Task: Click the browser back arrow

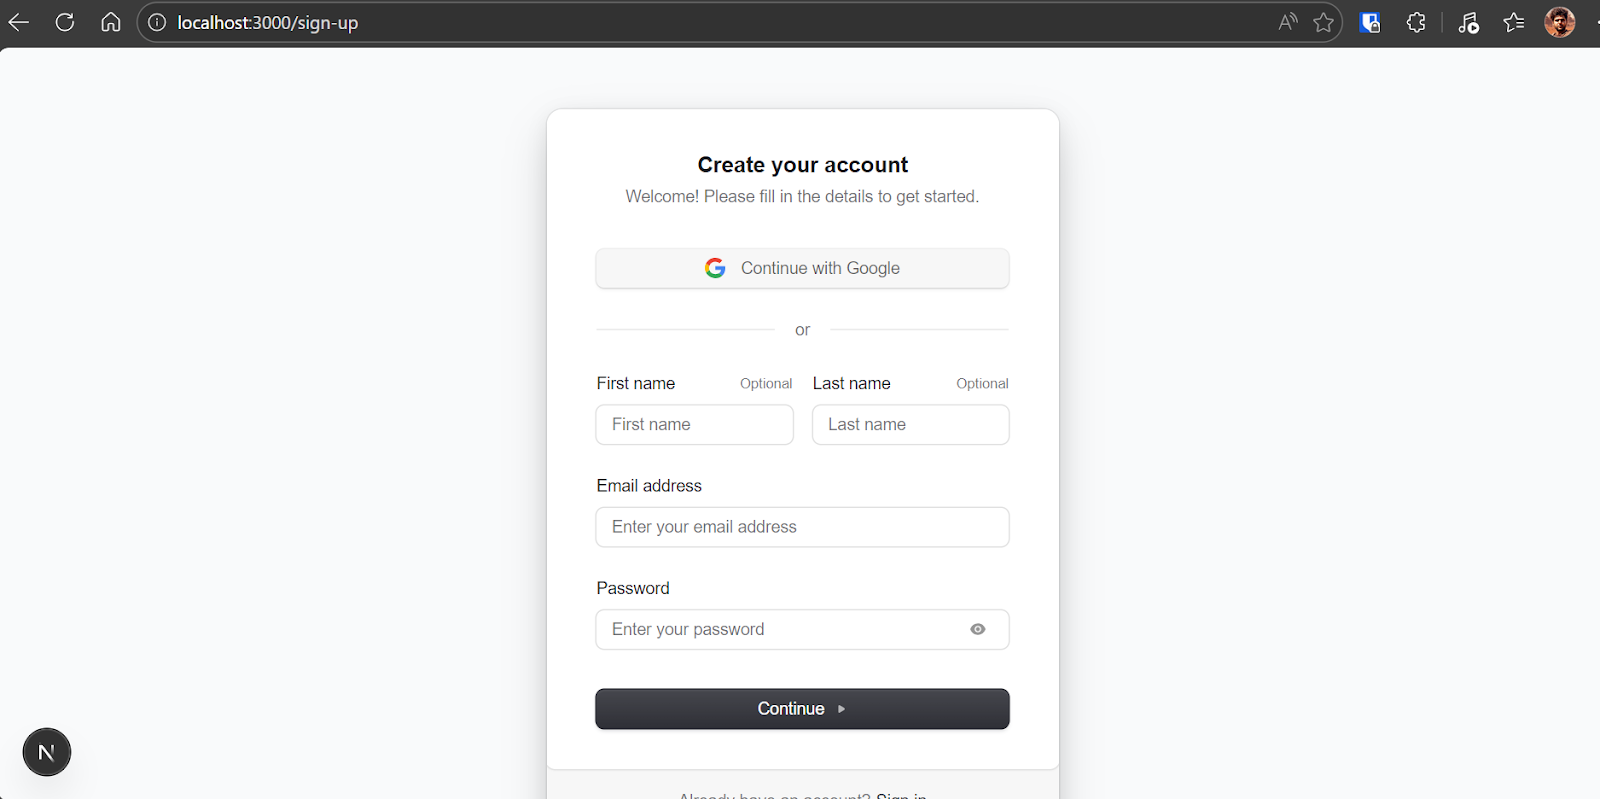Action: coord(19,22)
